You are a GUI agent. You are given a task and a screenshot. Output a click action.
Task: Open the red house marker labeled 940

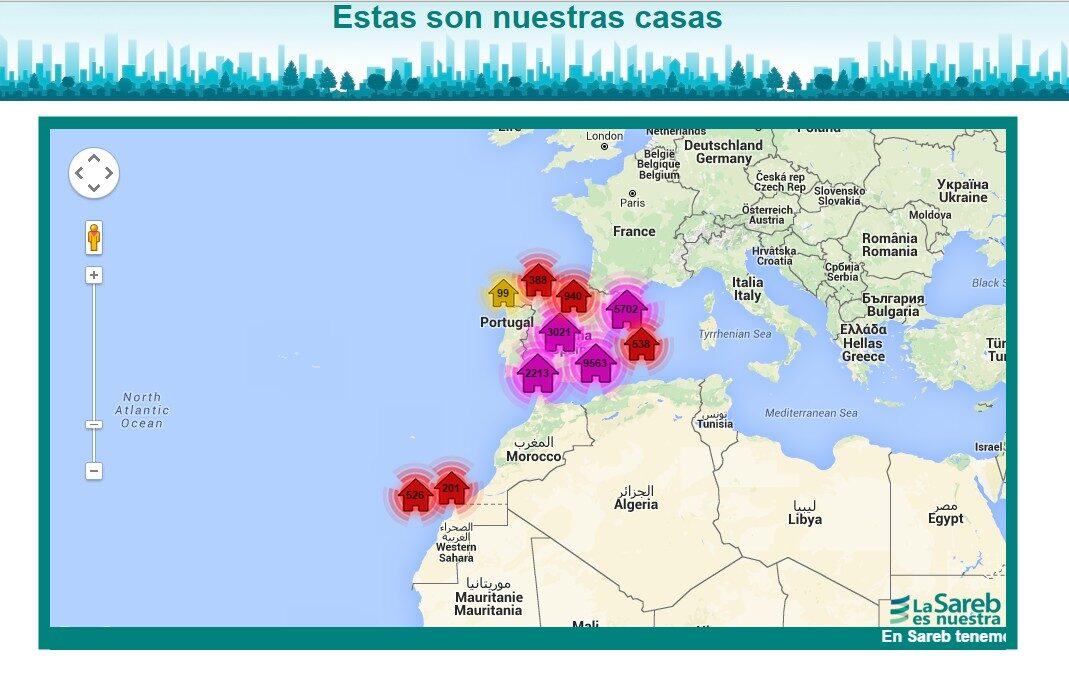573,296
